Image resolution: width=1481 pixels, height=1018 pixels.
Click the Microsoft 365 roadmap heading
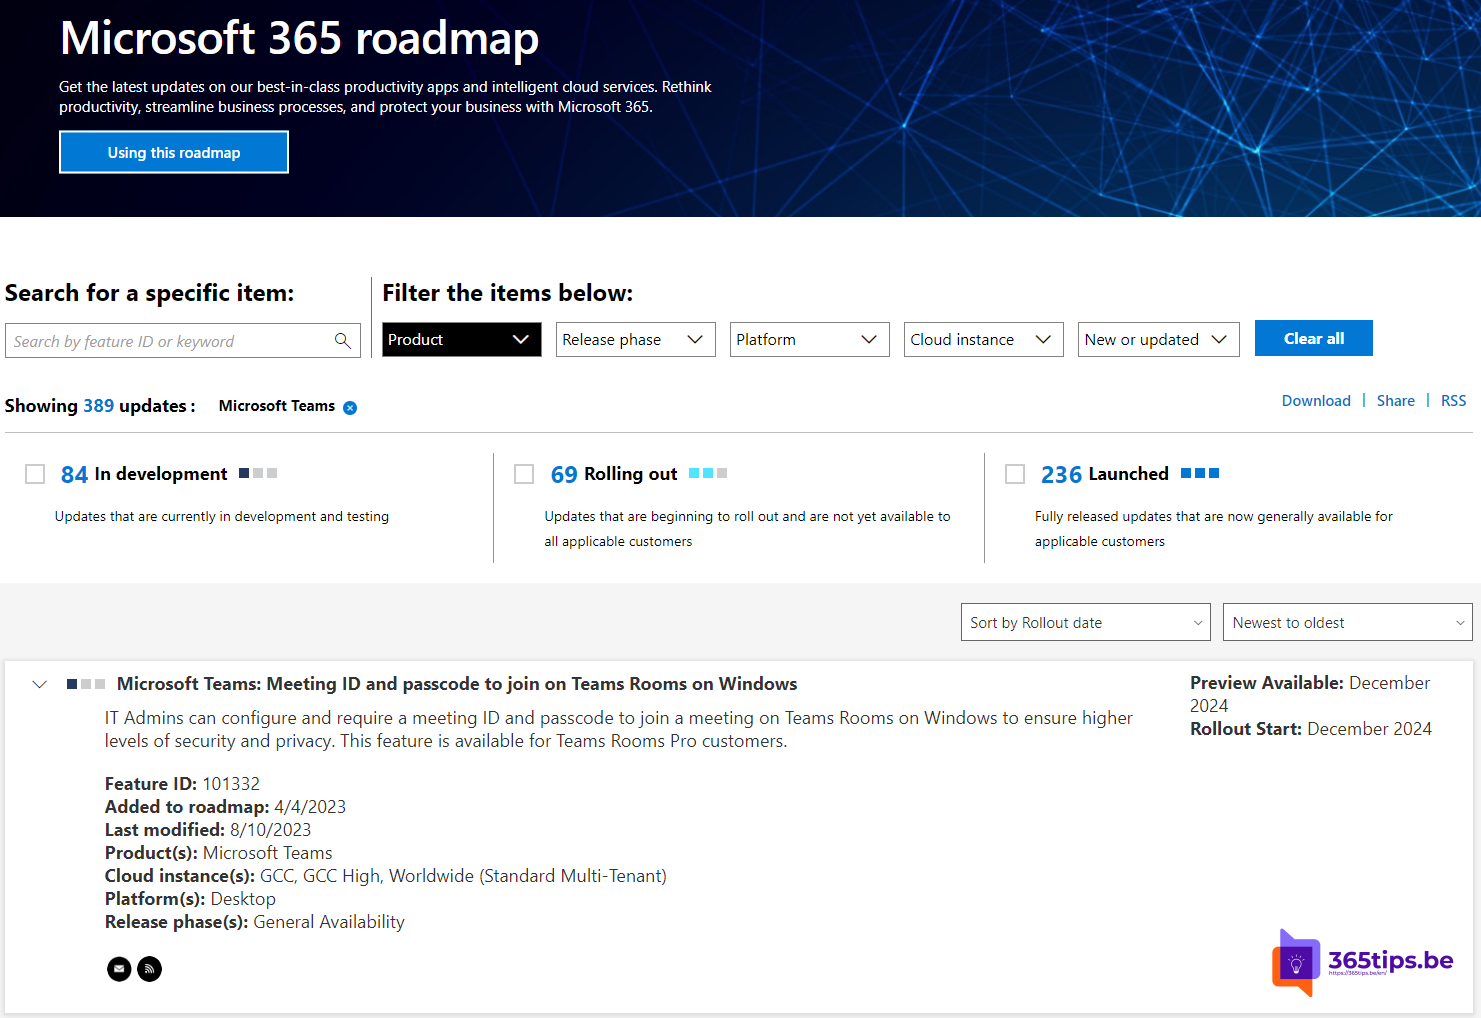pos(300,38)
